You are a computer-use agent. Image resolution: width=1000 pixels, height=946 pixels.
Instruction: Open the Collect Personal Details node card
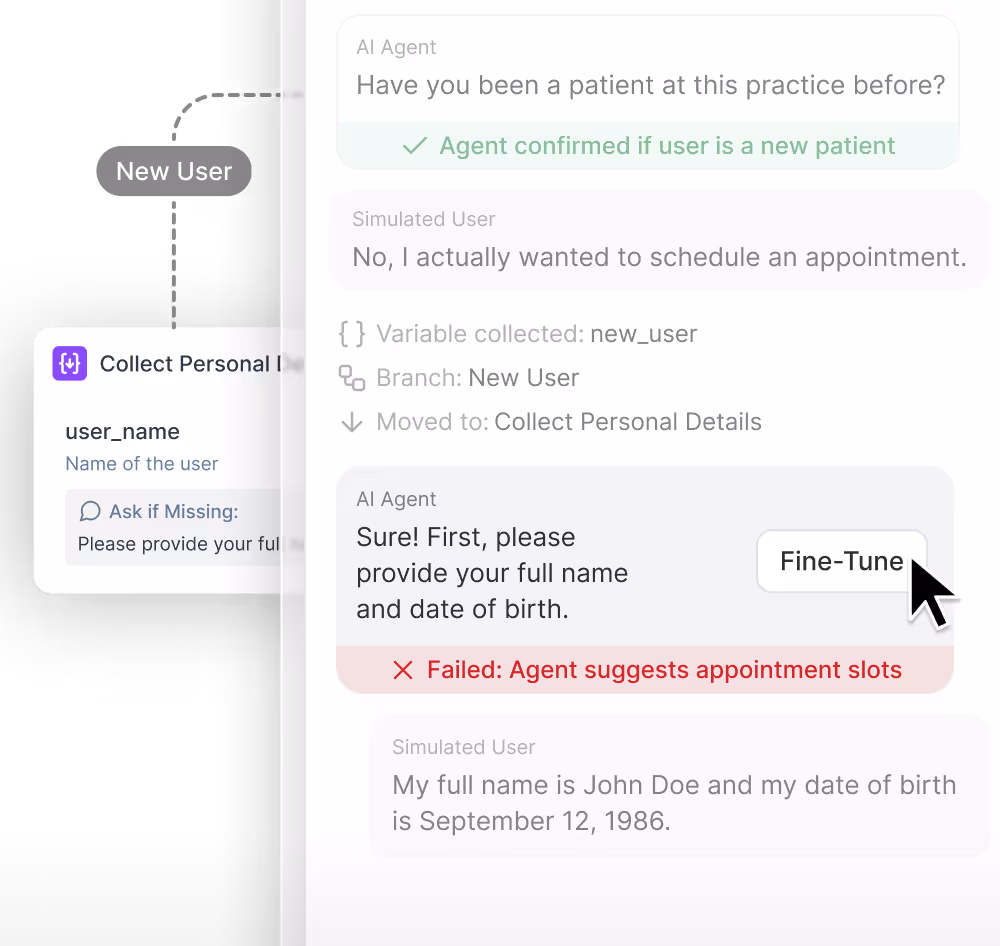(x=167, y=461)
